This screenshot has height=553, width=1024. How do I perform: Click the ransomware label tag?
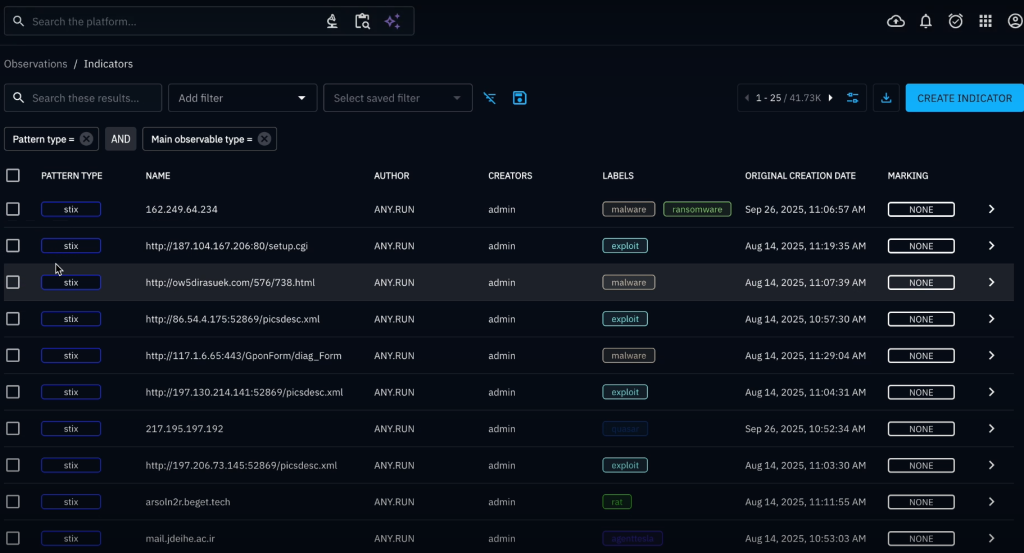click(697, 210)
